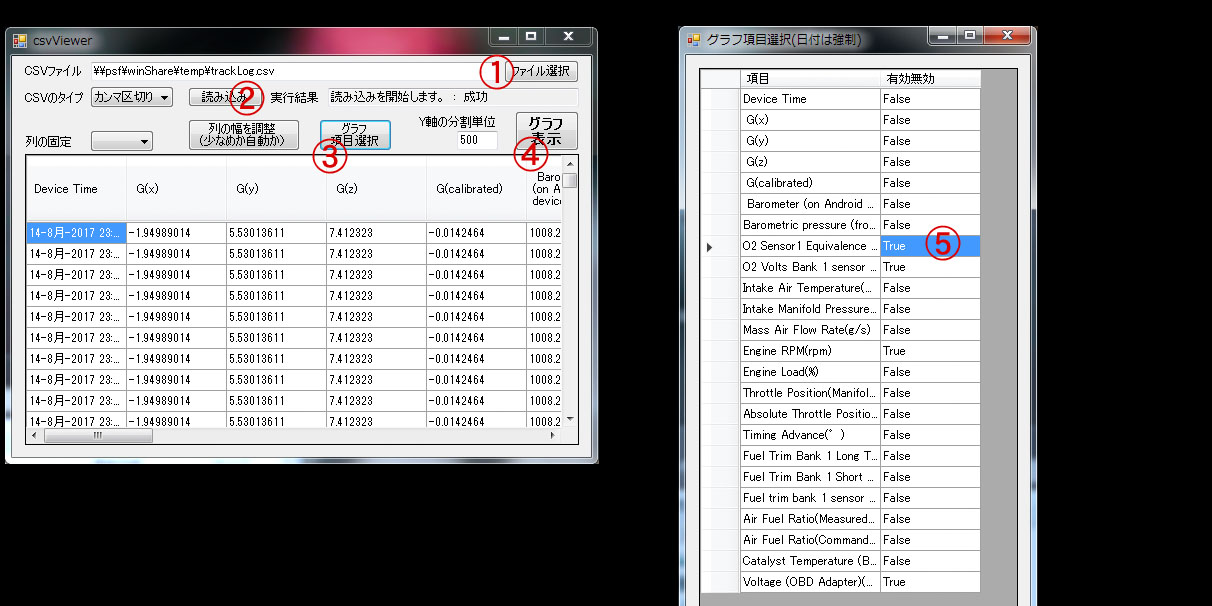Viewport: 1212px width, 606px height.
Task: Select row header of O2 Sensor1 Equivalence row
Action: pos(719,246)
